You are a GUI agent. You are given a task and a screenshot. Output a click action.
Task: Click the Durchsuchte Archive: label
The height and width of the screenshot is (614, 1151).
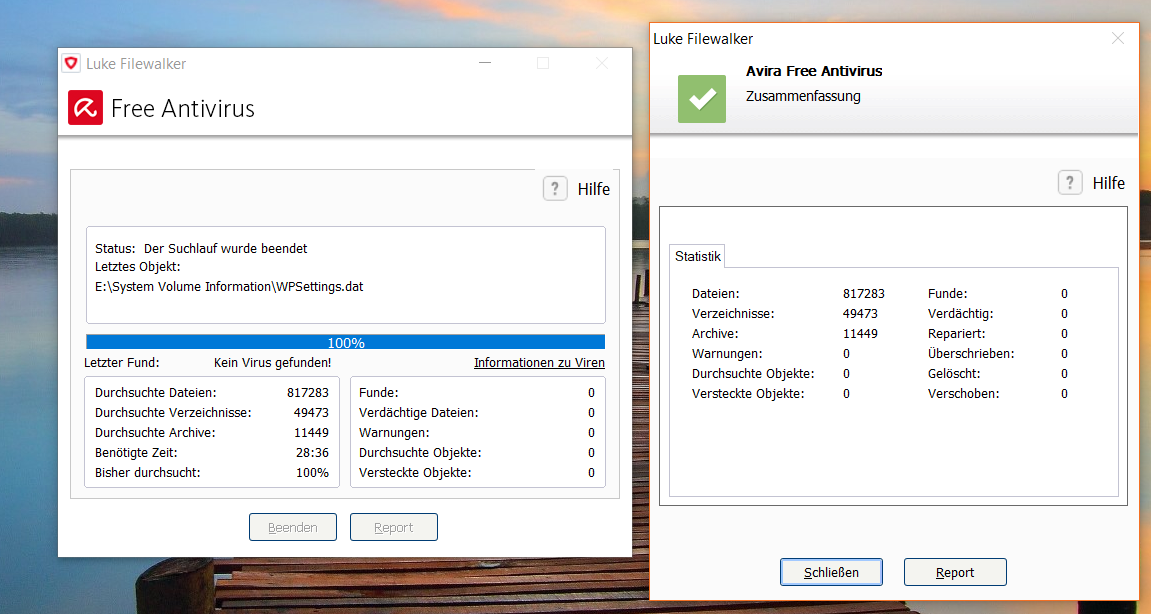[x=155, y=433]
